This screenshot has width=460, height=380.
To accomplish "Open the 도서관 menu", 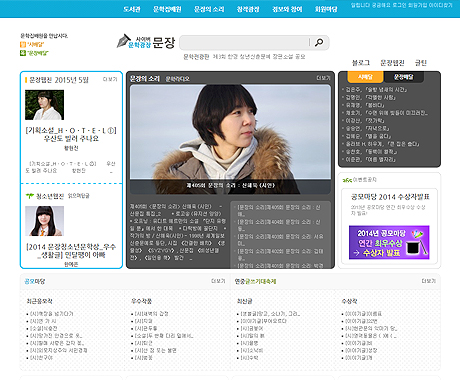I will (132, 9).
